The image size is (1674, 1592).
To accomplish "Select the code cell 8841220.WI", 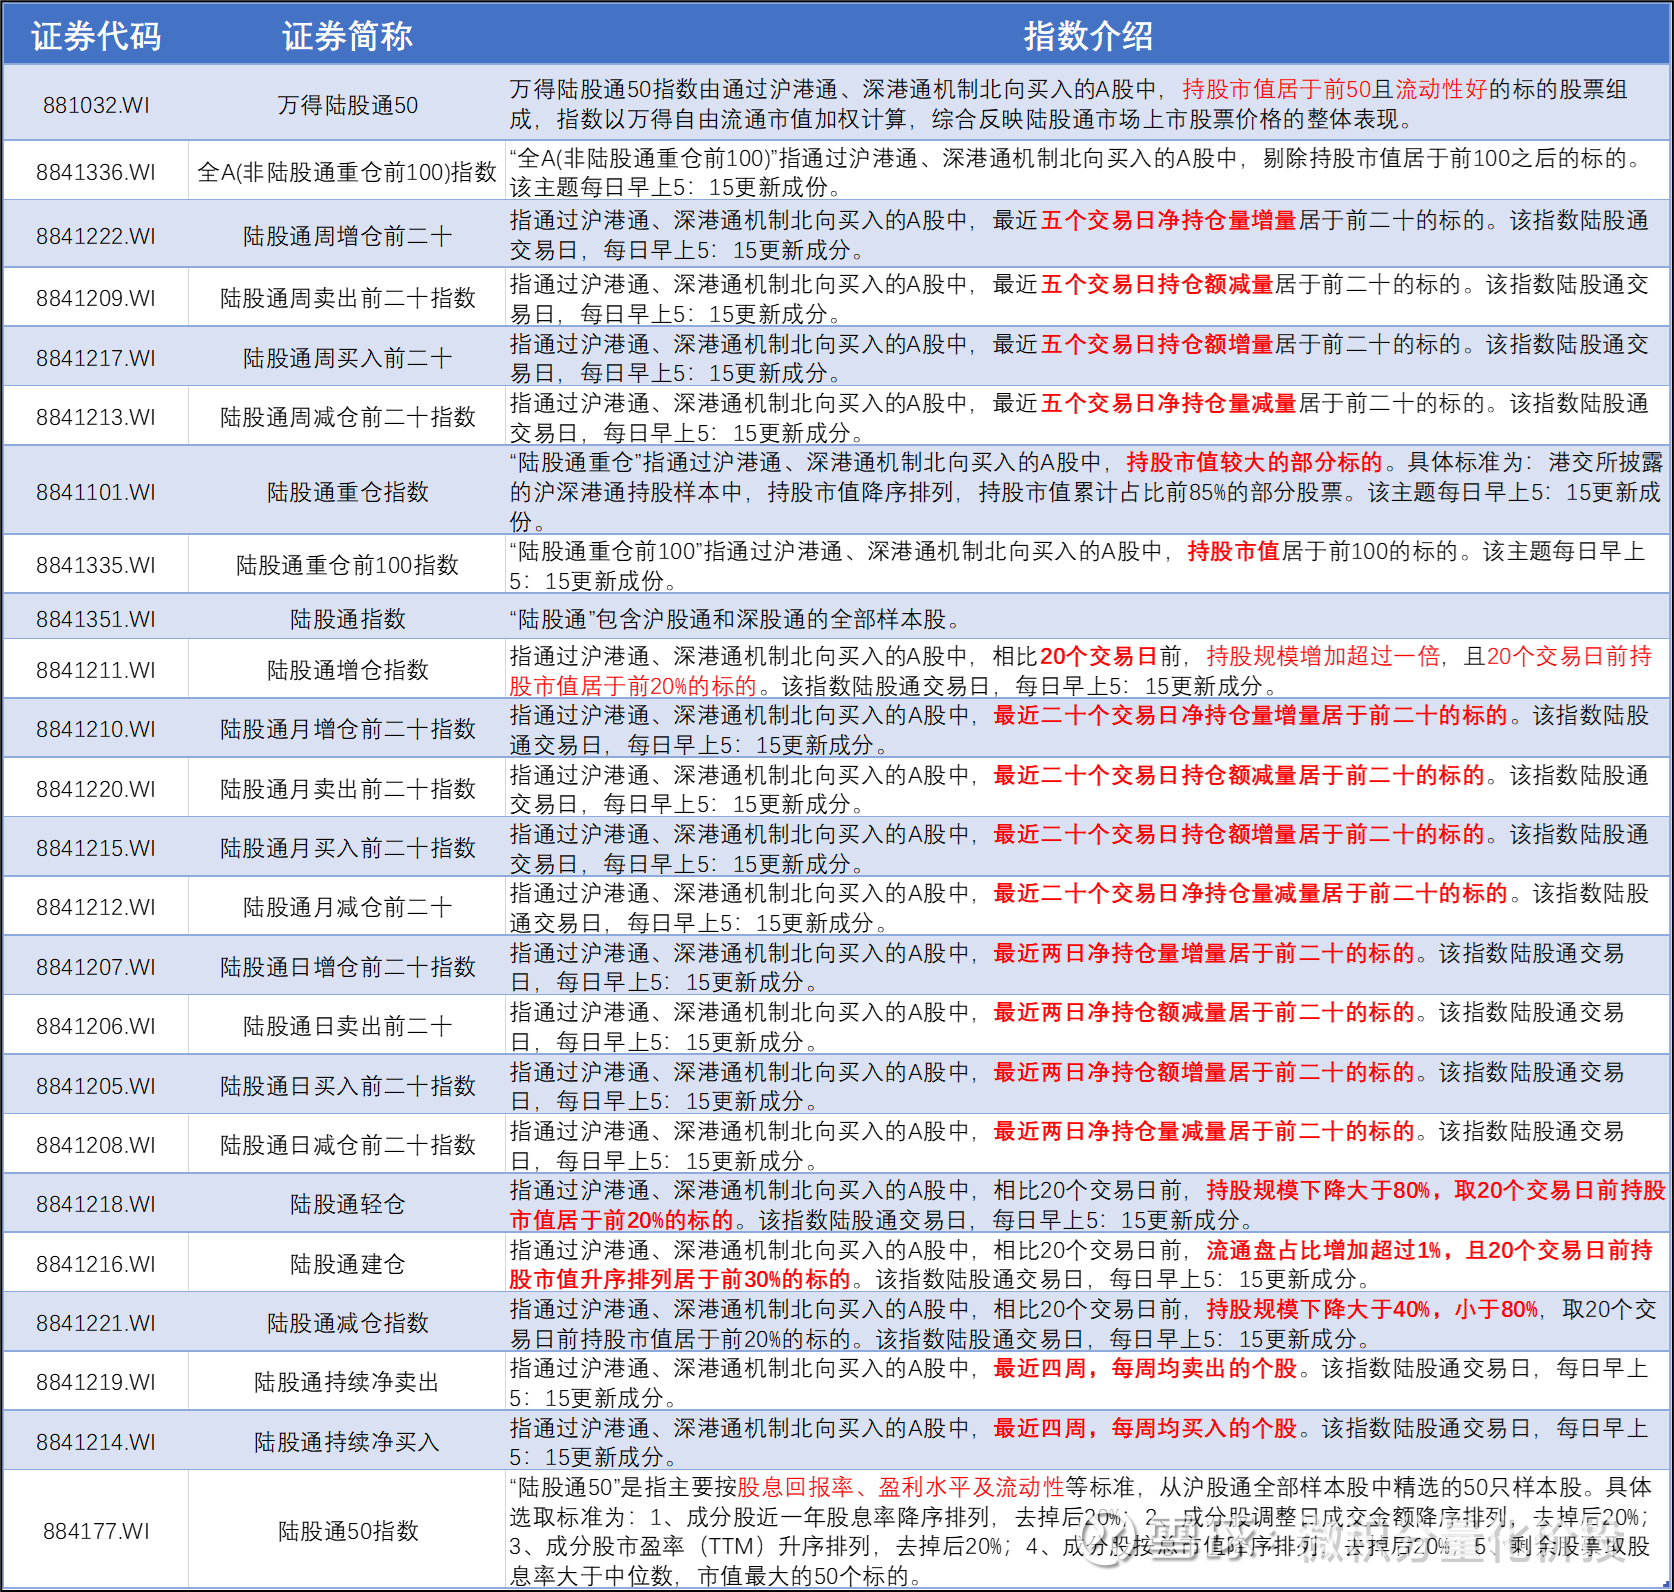I will tap(96, 789).
